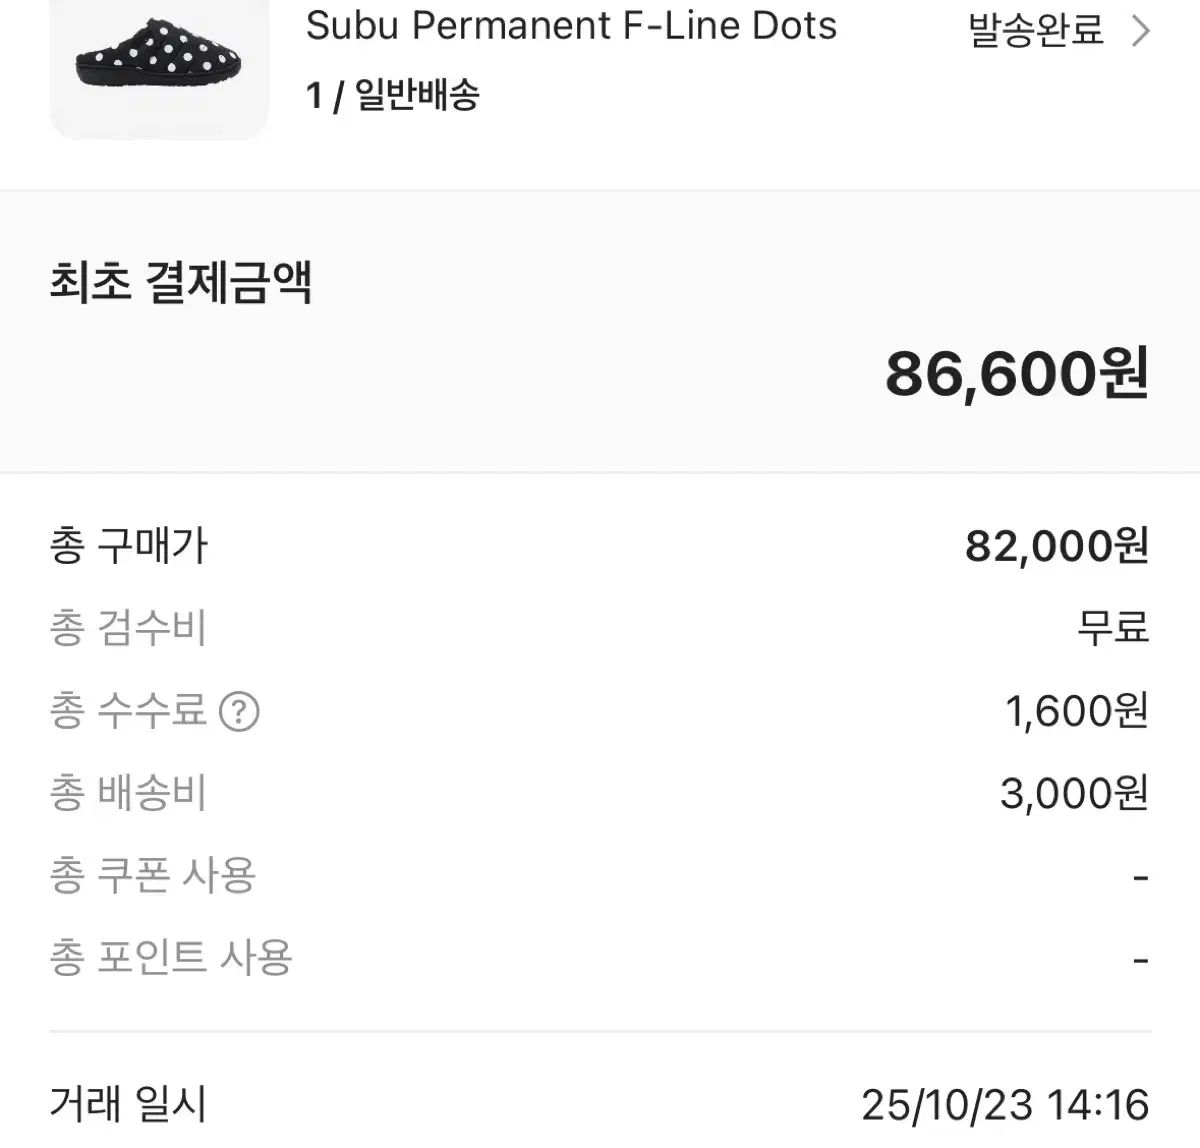Click the 거래 일시 label
1200x1148 pixels.
[x=128, y=1105]
